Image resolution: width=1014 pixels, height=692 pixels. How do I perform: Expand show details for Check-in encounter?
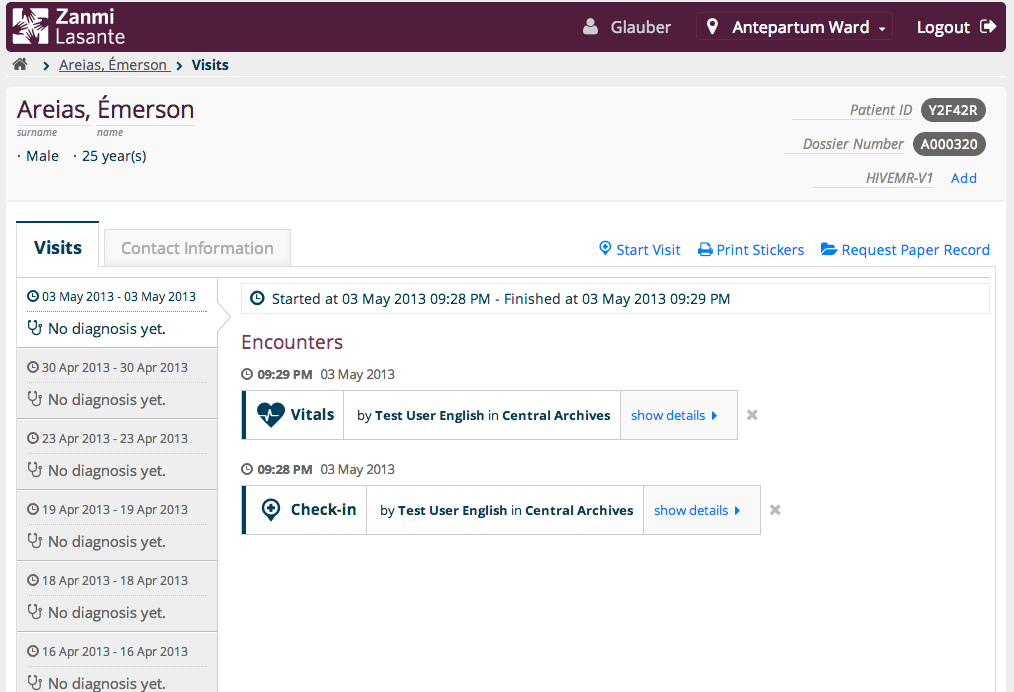click(697, 510)
